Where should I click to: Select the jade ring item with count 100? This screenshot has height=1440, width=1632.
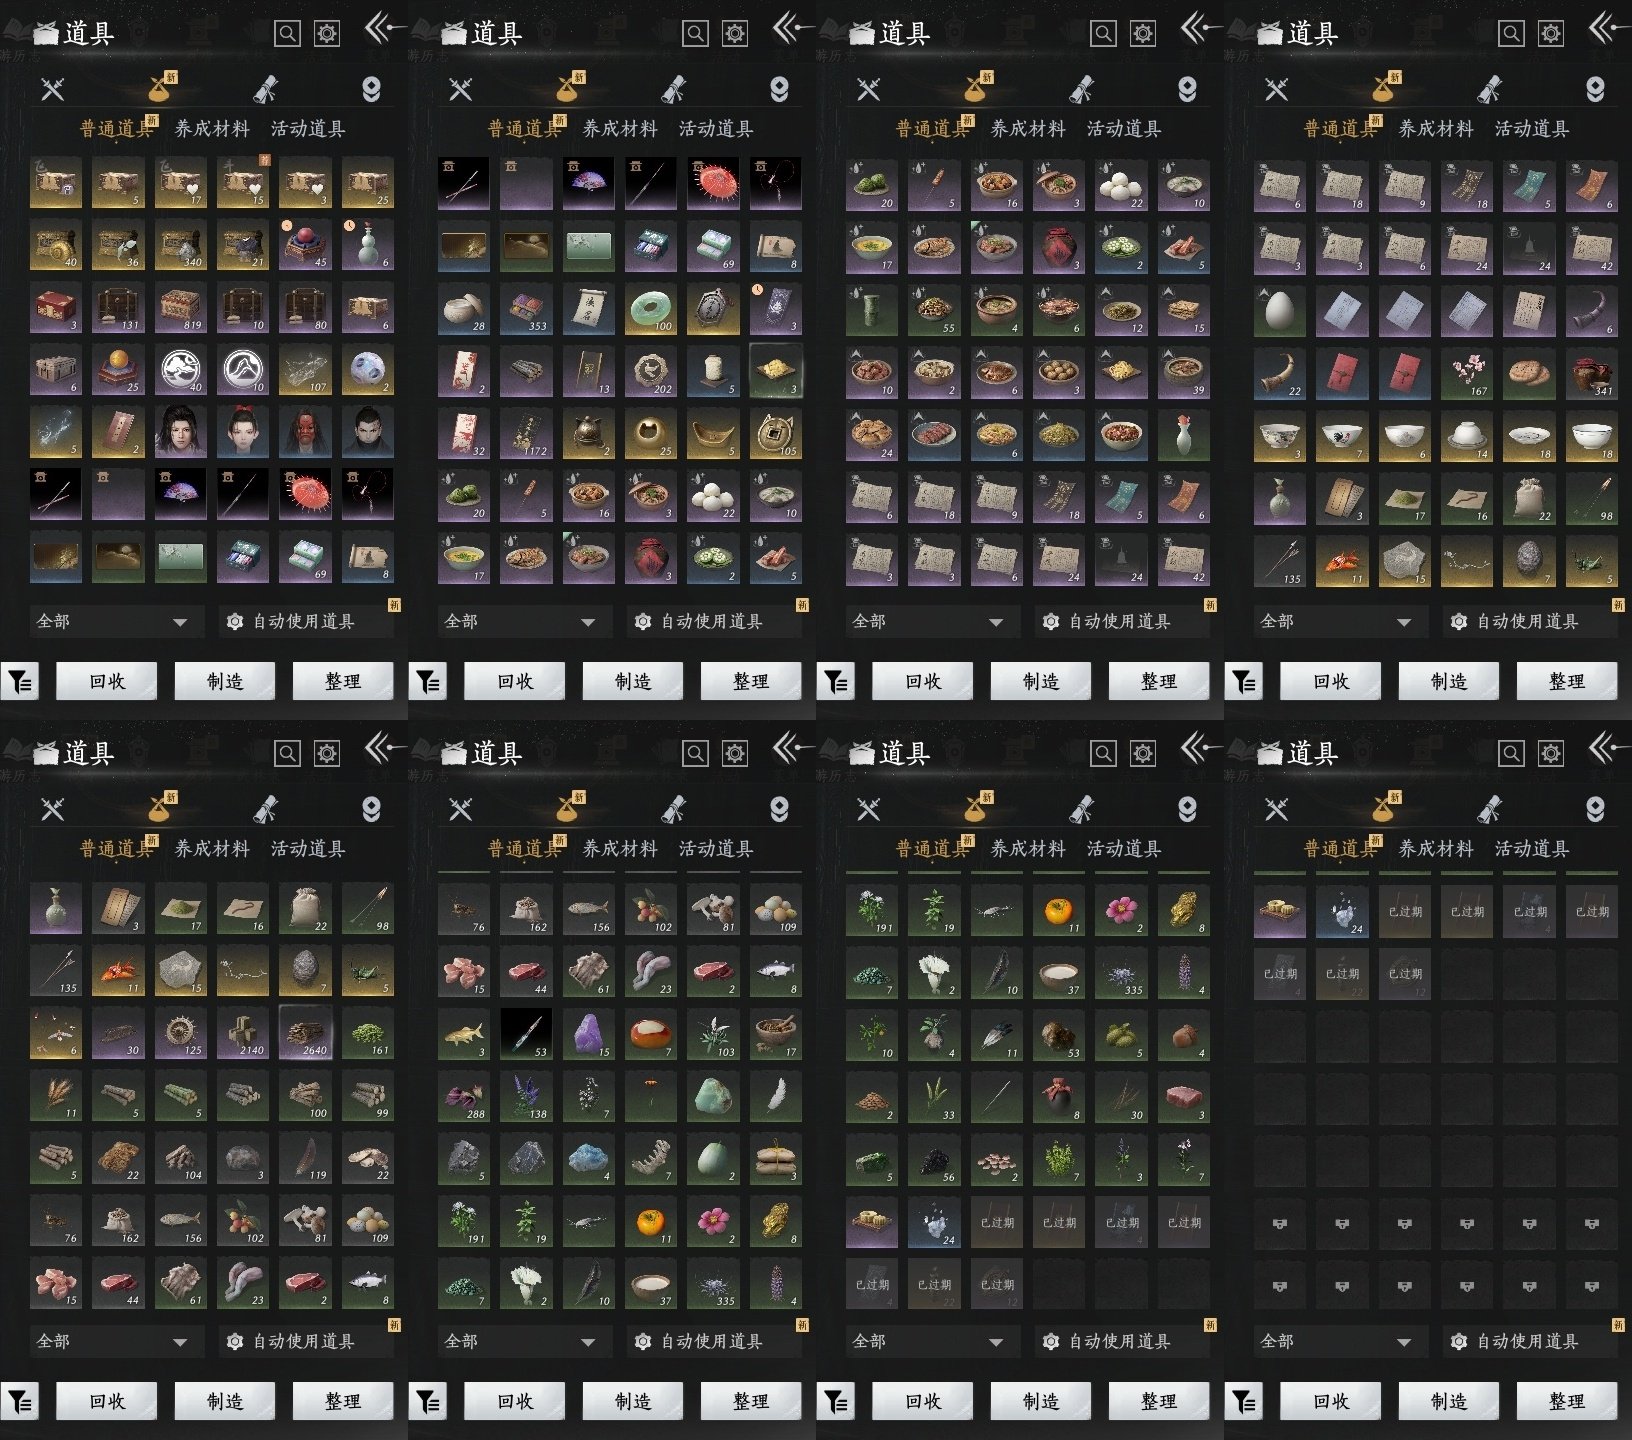[650, 309]
